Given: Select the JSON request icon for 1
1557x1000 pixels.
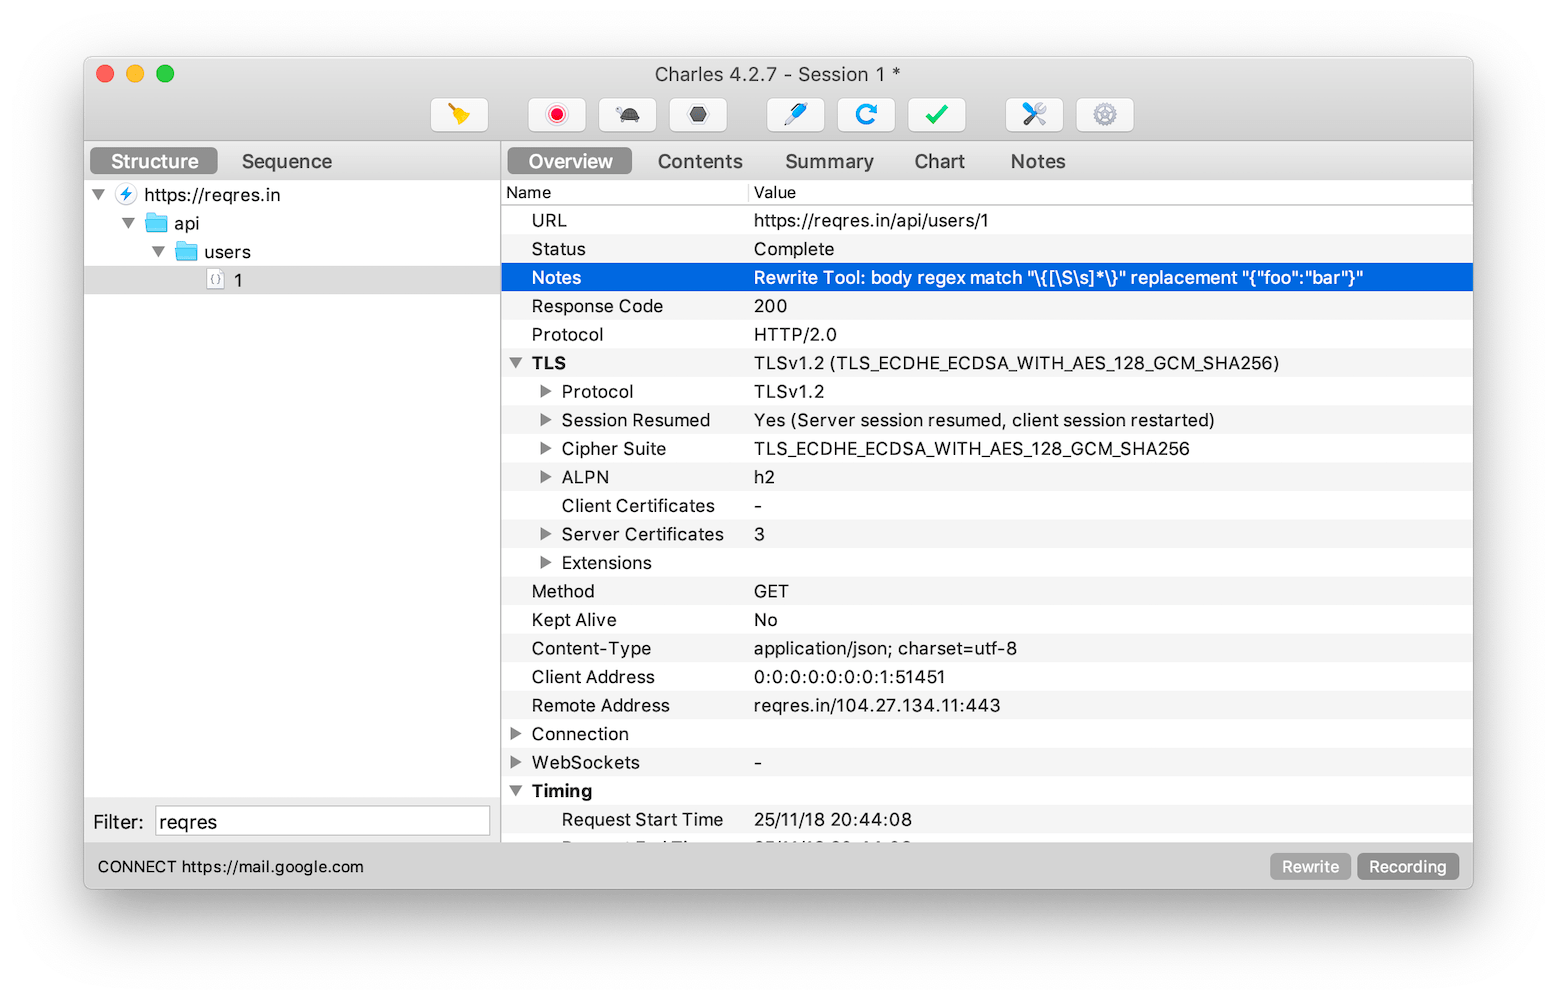Looking at the screenshot, I should coord(215,280).
